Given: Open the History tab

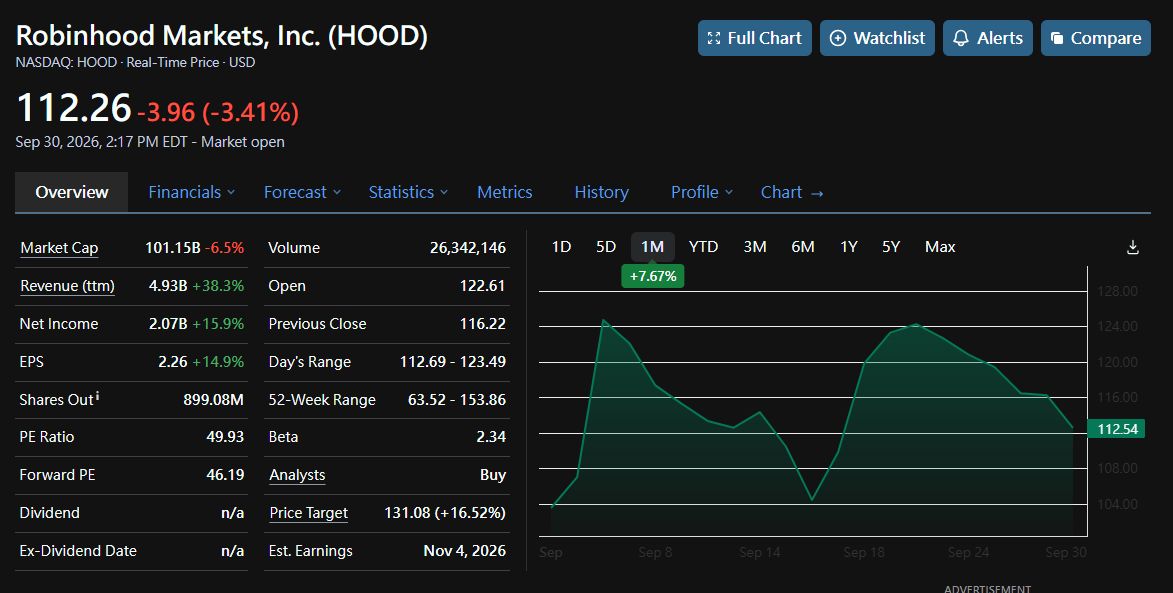Looking at the screenshot, I should [x=601, y=192].
